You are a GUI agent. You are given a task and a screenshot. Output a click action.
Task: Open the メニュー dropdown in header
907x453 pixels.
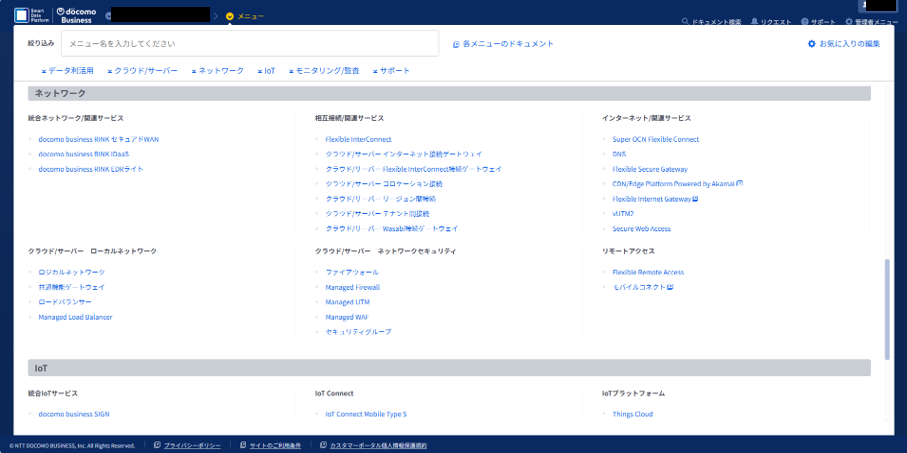point(245,16)
